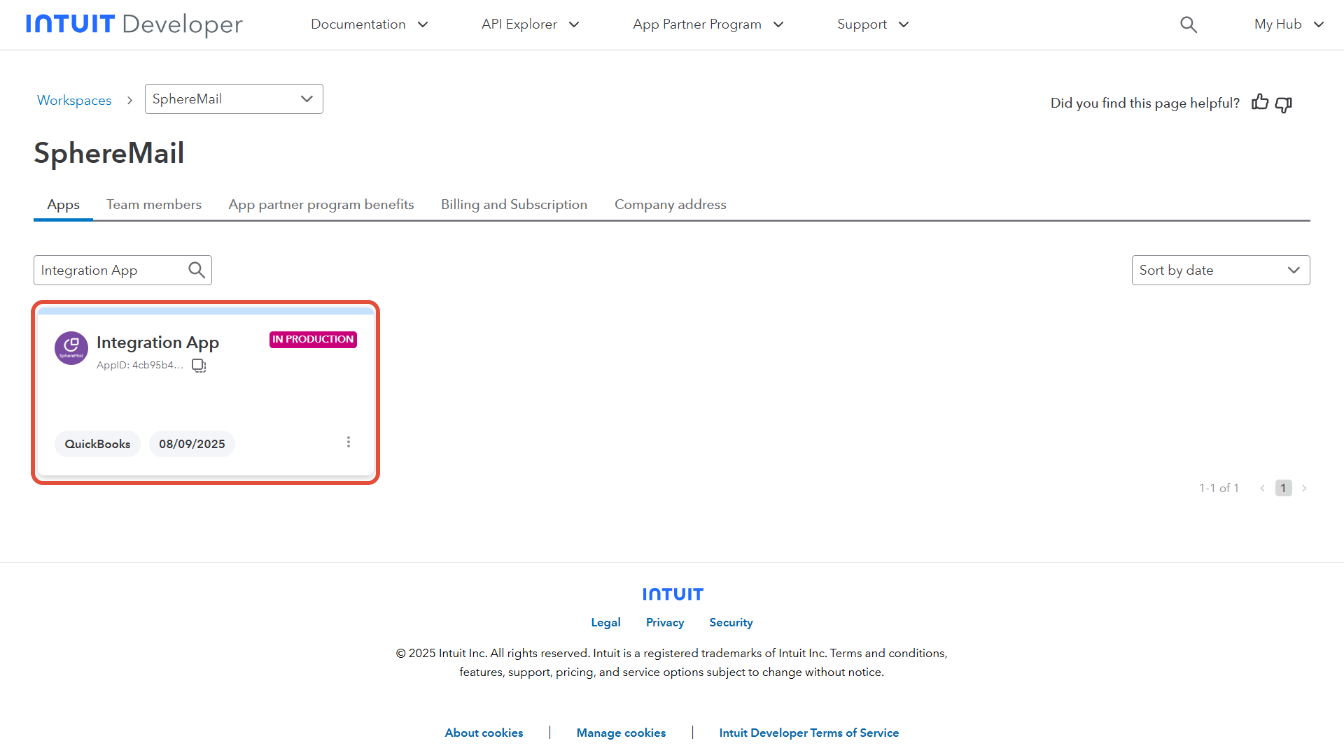Click the QuickBooks tag on app card

(x=98, y=444)
